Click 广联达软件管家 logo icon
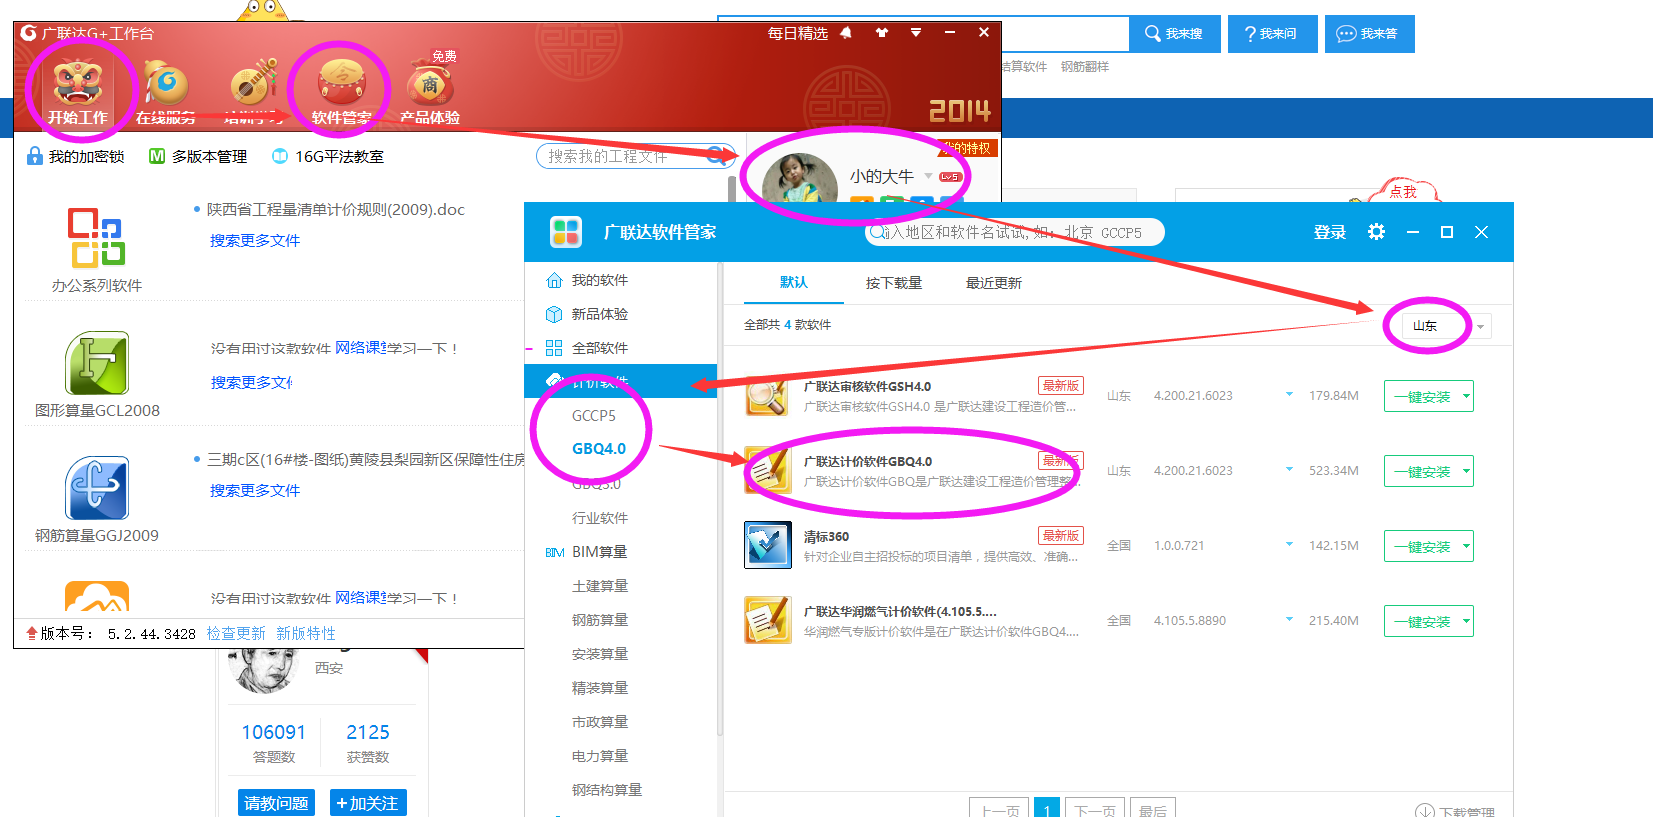1653x817 pixels. click(566, 232)
